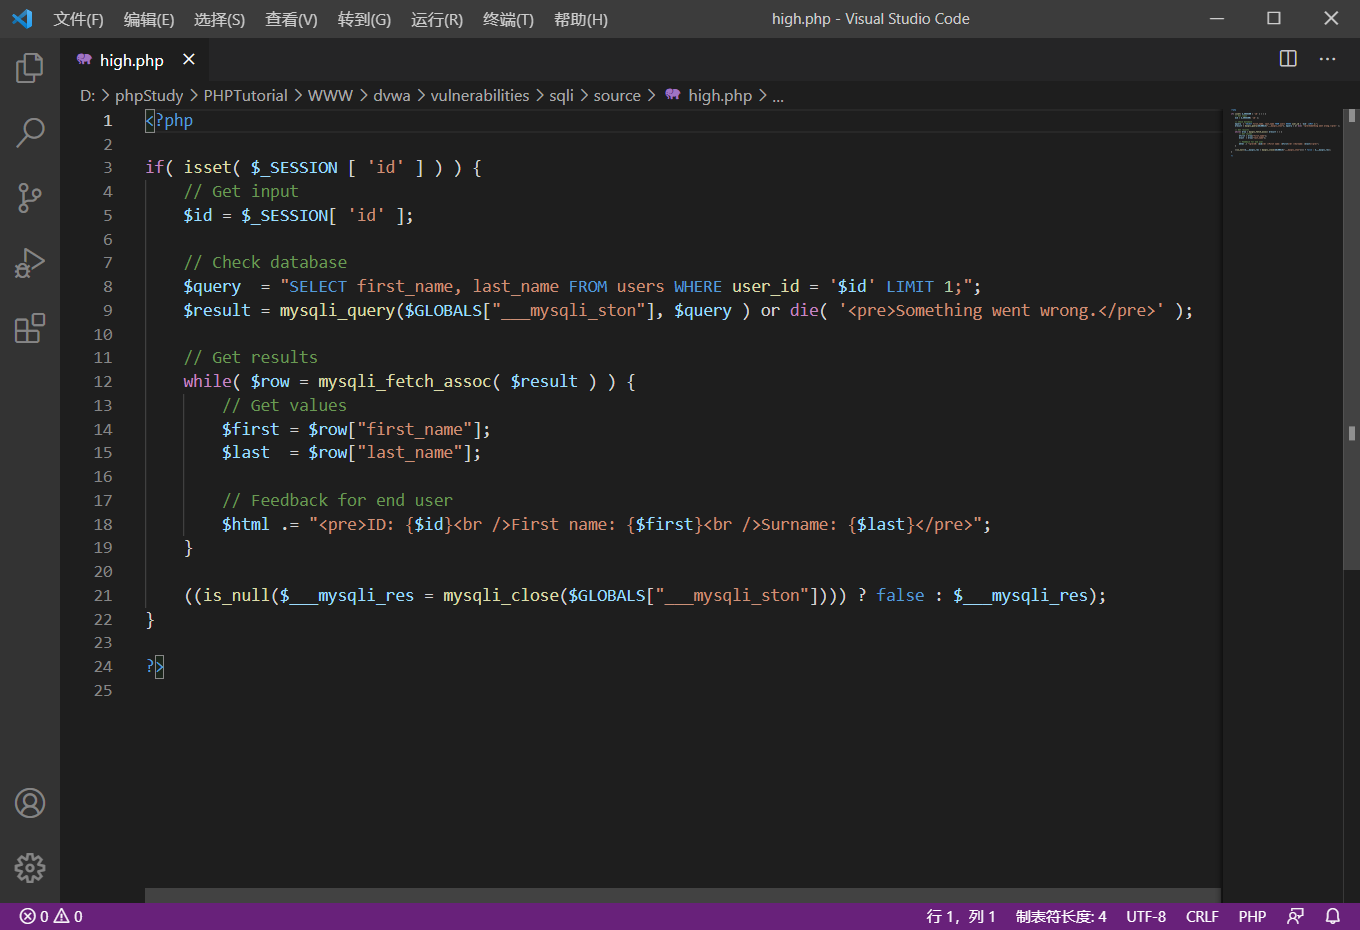1360x930 pixels.
Task: Click the Accounts icon
Action: pos(30,803)
